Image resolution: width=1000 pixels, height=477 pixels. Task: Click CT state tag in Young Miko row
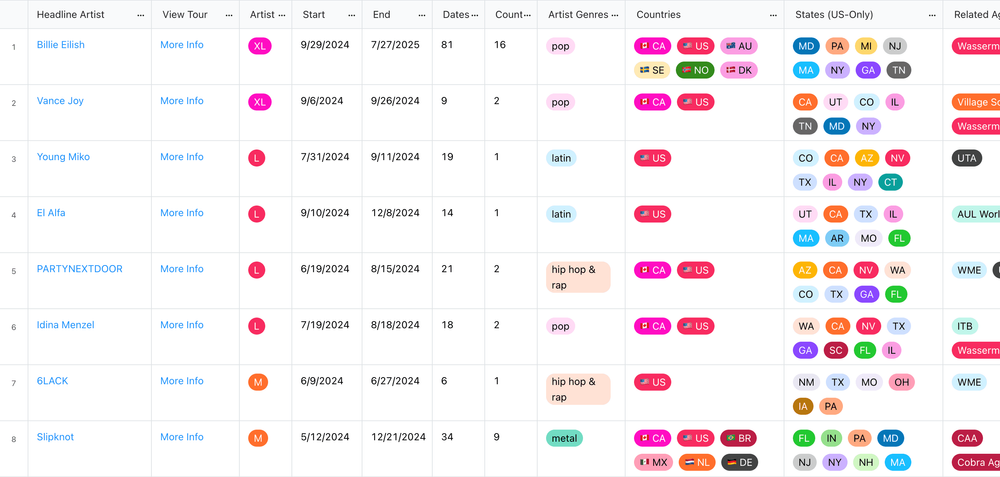891,182
